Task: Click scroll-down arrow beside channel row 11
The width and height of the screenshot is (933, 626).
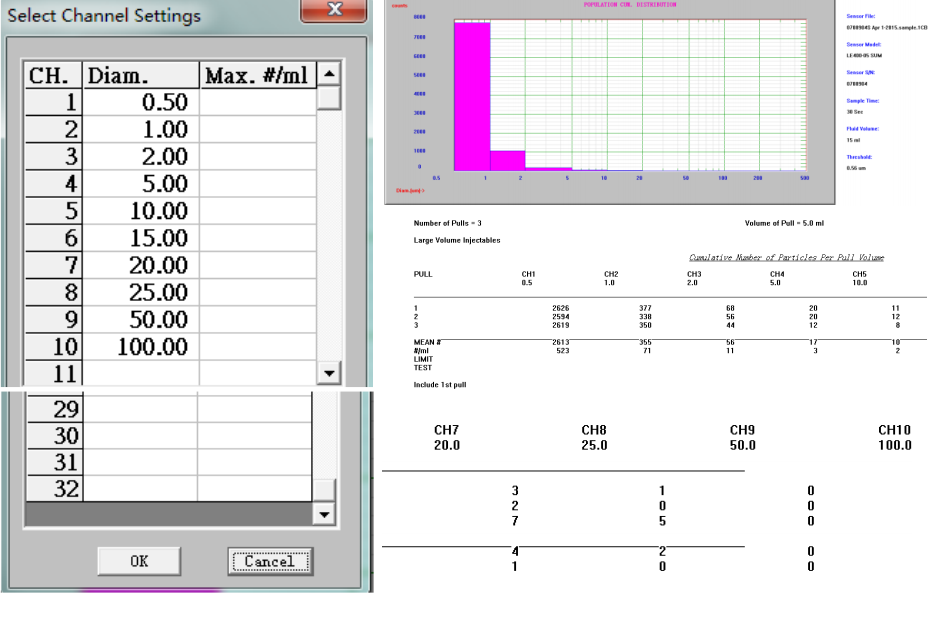Action: click(328, 374)
